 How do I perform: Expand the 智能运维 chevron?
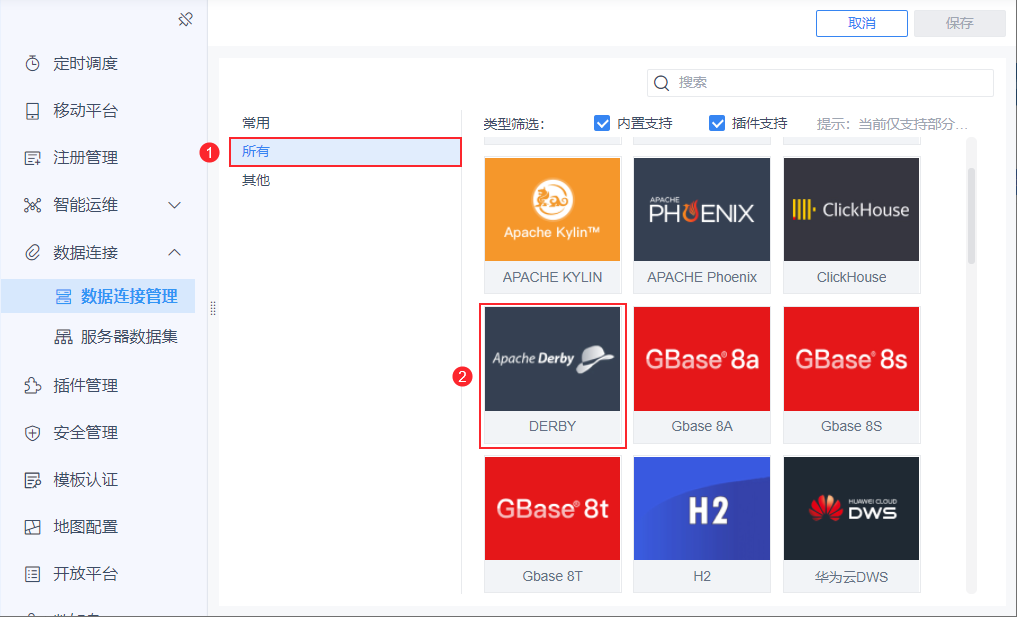click(x=174, y=205)
